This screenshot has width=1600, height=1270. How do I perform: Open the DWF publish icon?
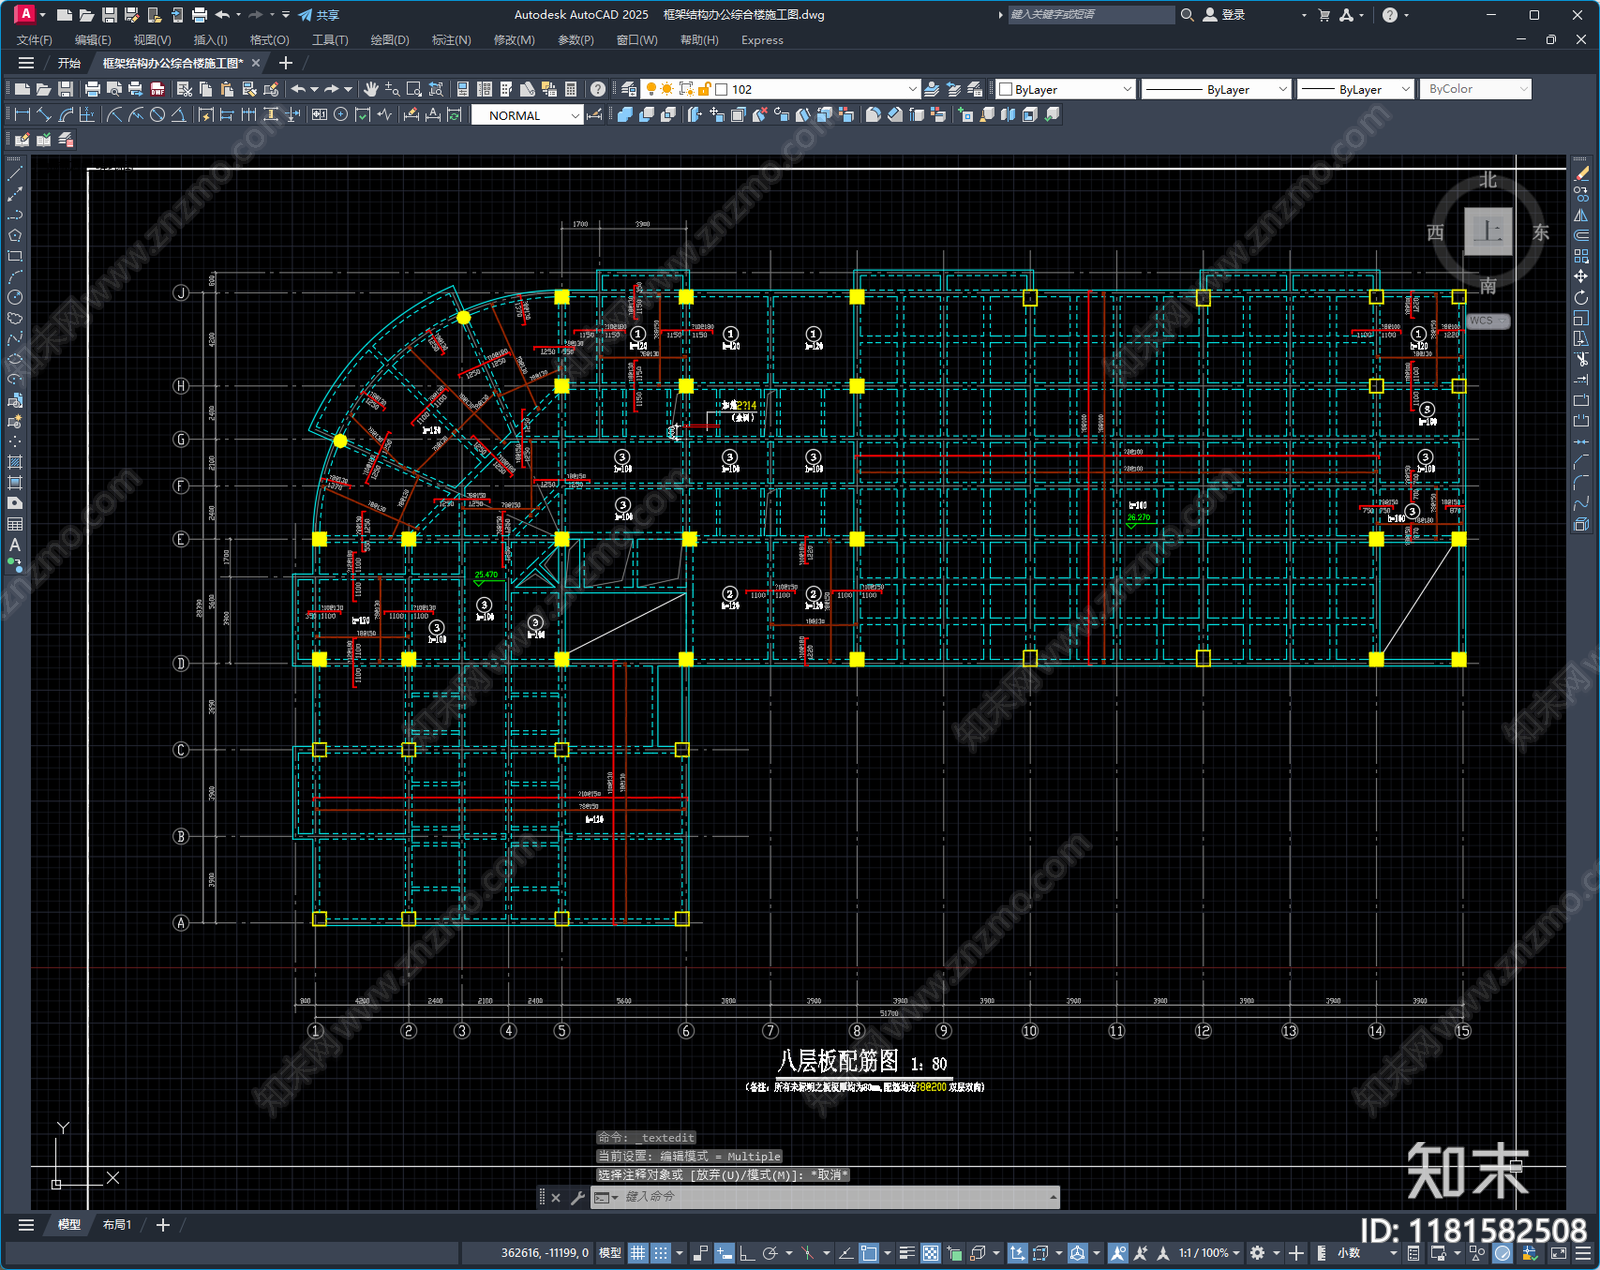pos(157,89)
